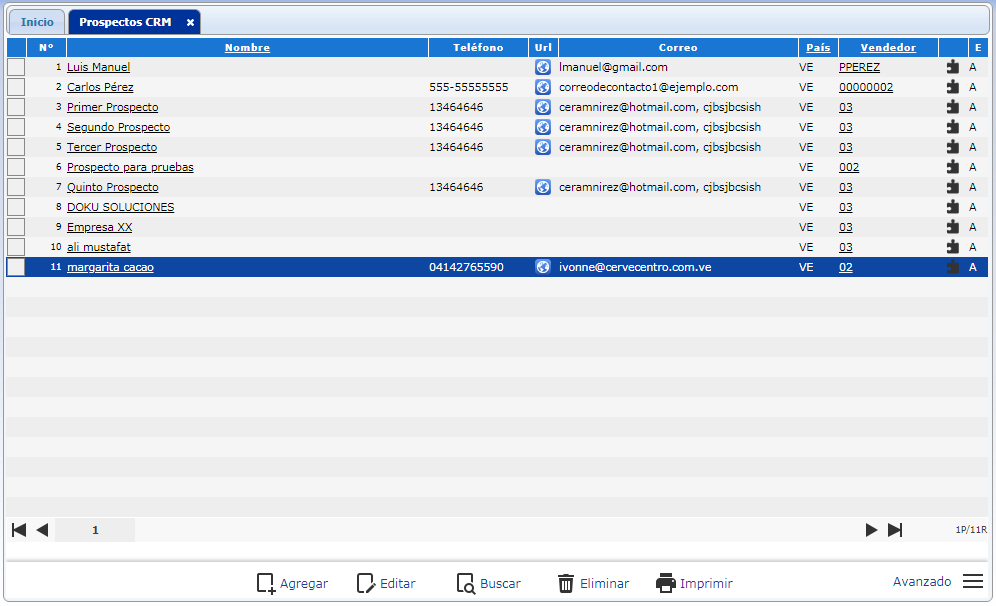Image resolution: width=996 pixels, height=606 pixels.
Task: Go to the previous page arrow
Action: coord(43,530)
